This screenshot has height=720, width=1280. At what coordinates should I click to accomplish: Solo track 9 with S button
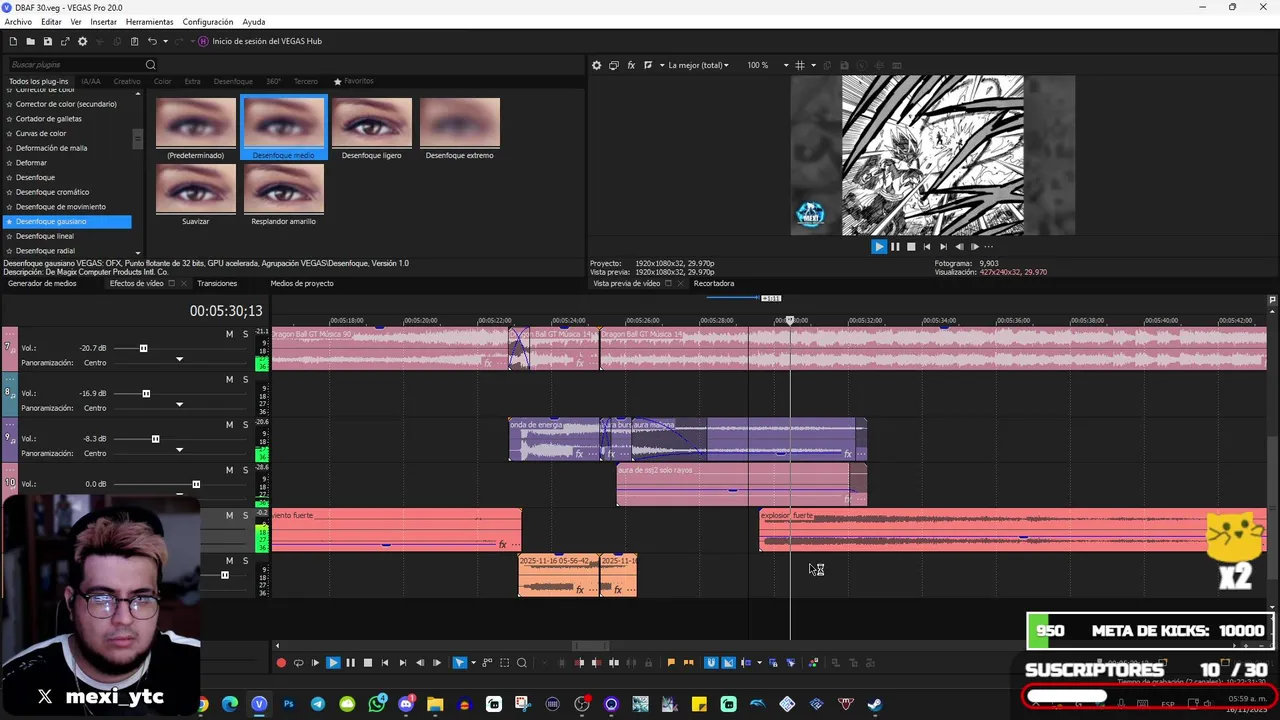click(245, 424)
